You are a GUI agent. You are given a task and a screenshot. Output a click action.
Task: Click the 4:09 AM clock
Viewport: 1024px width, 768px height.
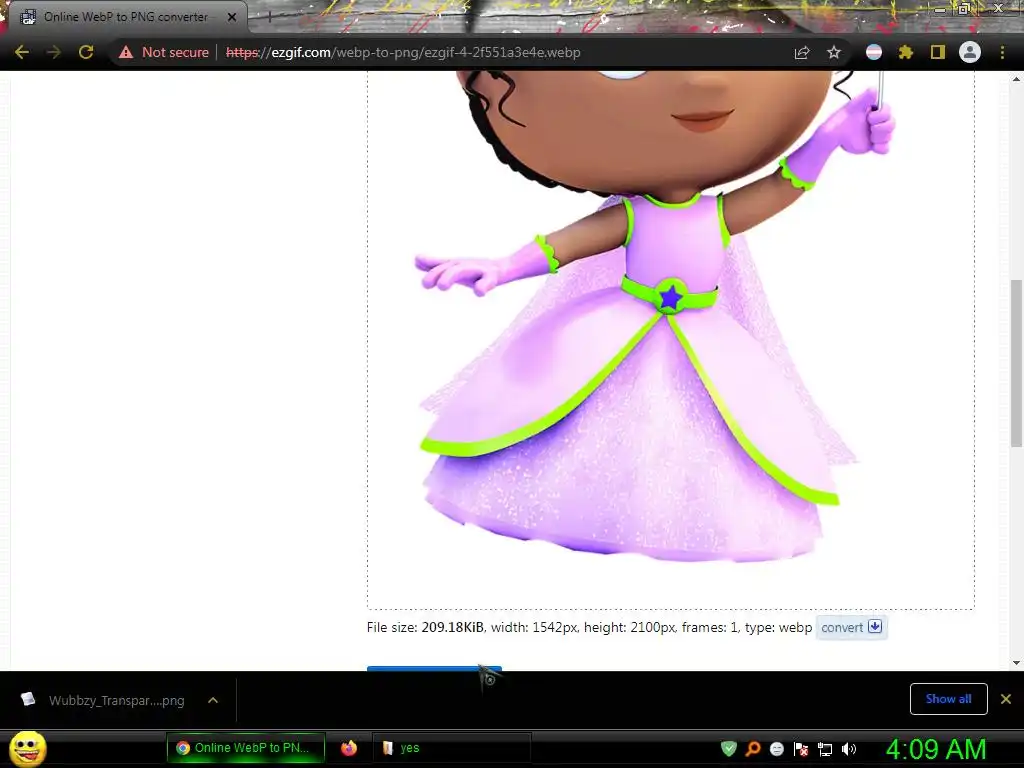pyautogui.click(x=936, y=749)
